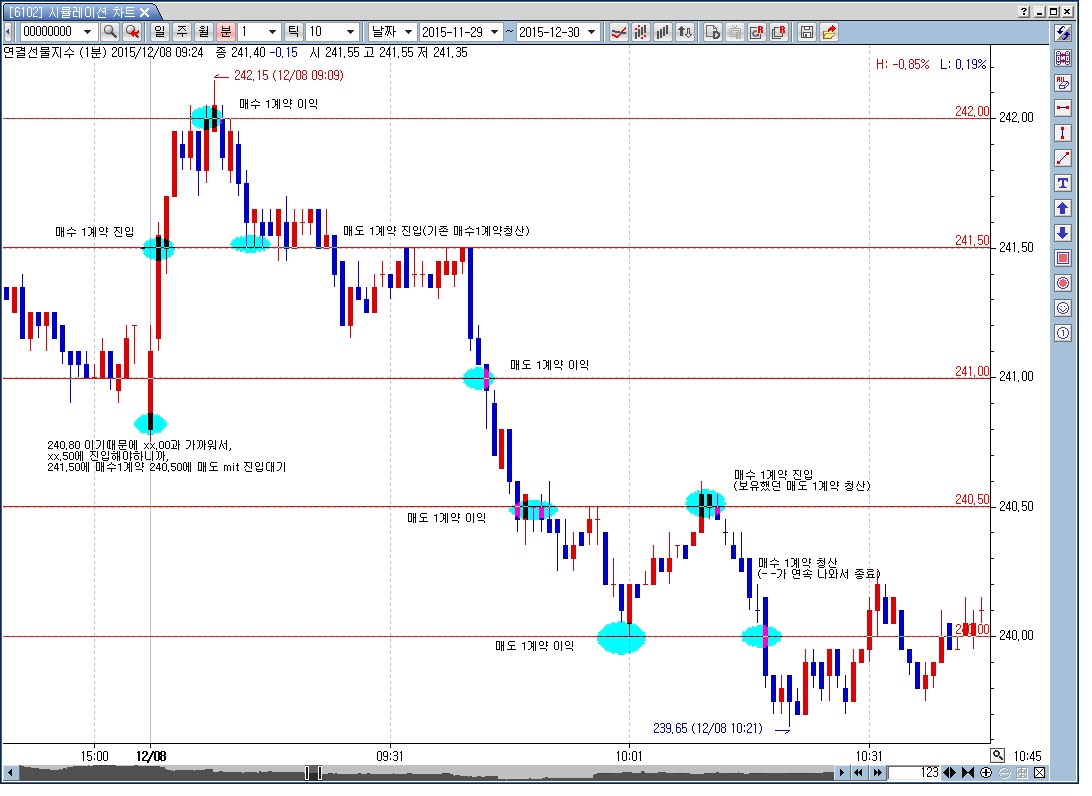Click the chart bottom scrollbar handle
Image resolution: width=1092 pixels, height=796 pixels.
tap(313, 772)
